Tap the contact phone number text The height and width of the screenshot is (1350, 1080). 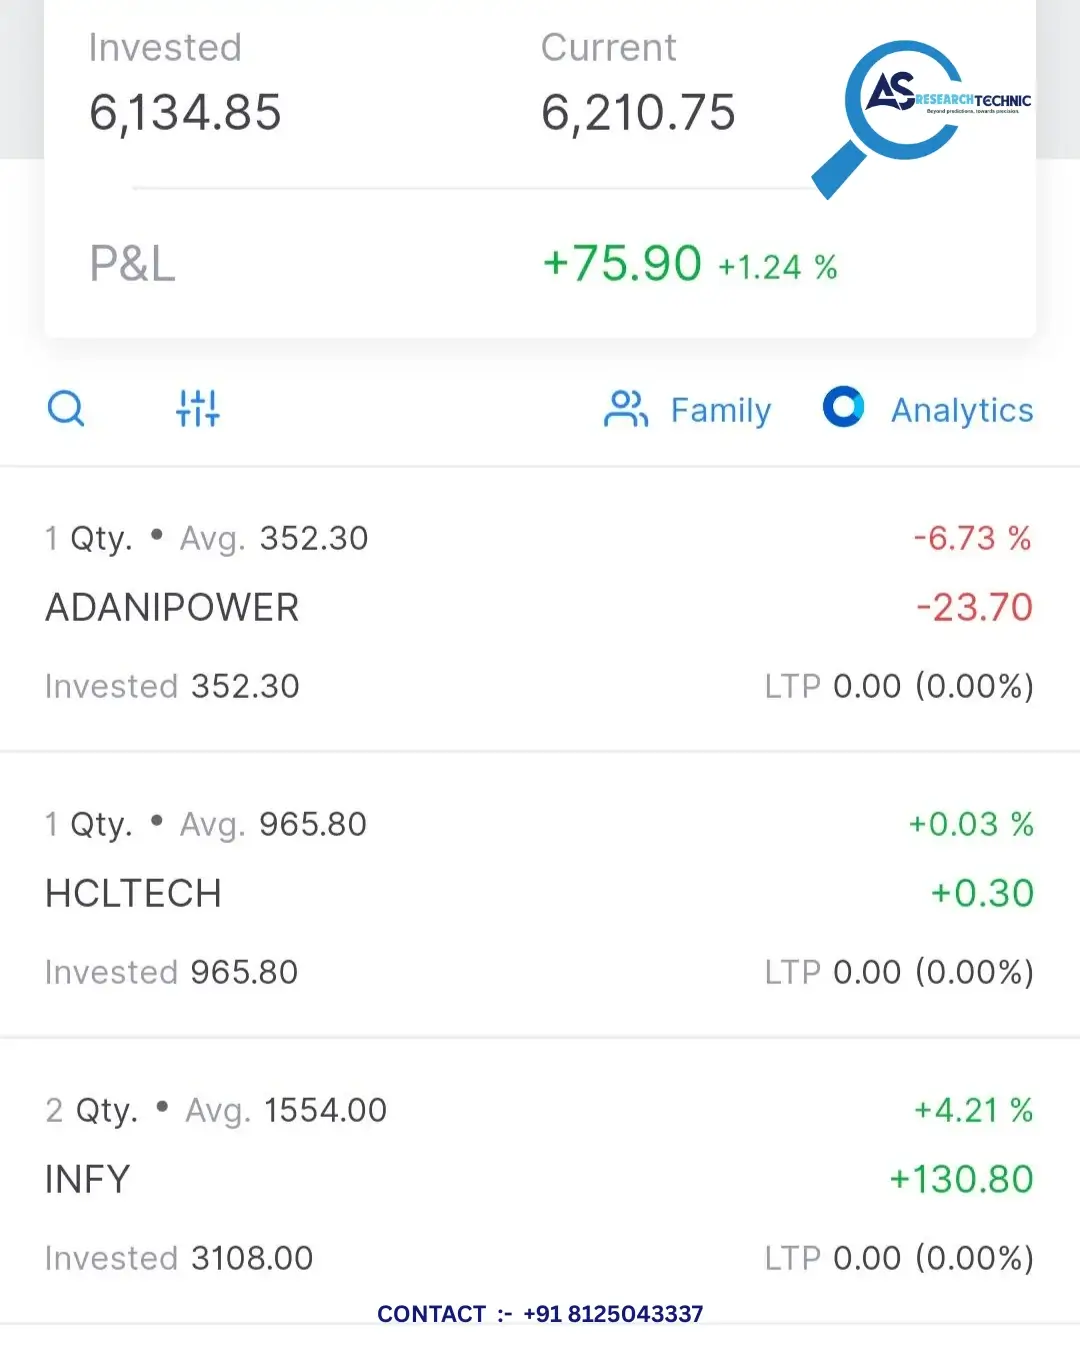pyautogui.click(x=613, y=1314)
